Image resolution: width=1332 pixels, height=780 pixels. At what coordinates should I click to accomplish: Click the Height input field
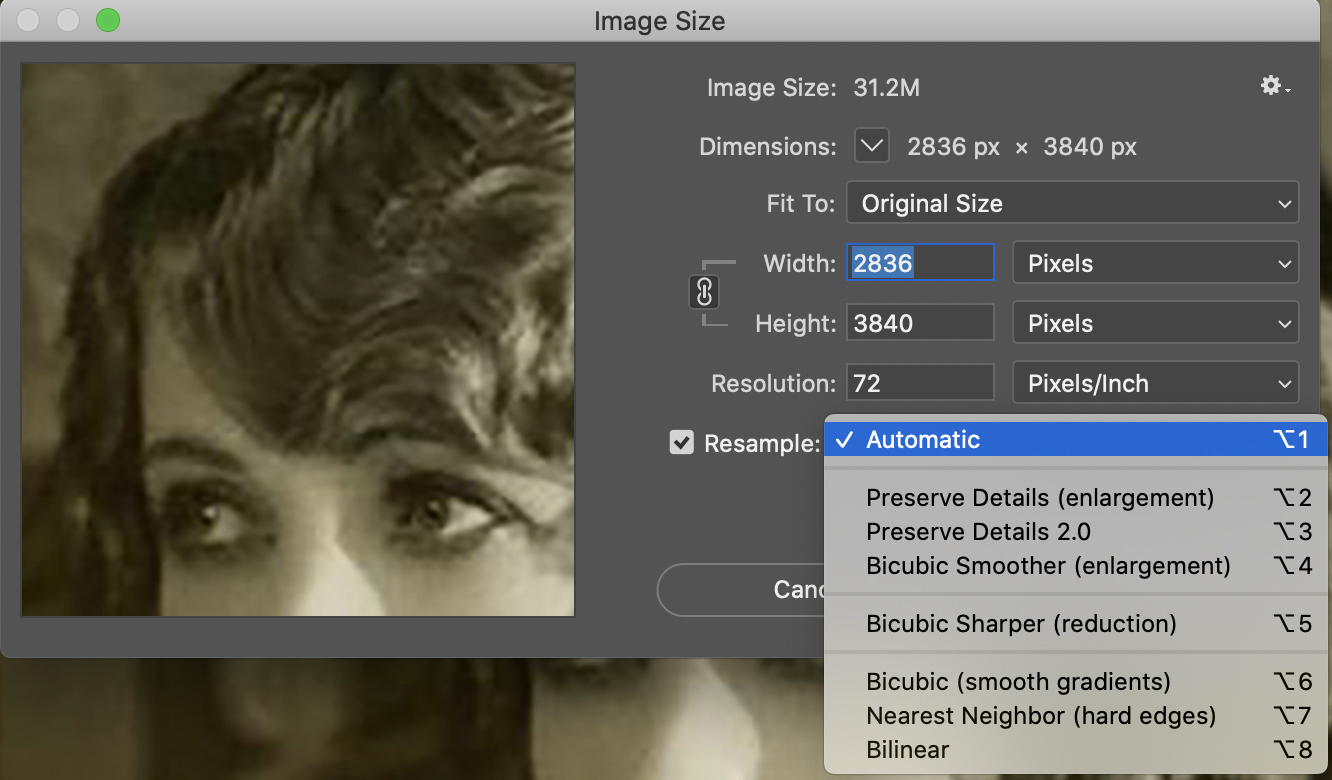pos(920,323)
